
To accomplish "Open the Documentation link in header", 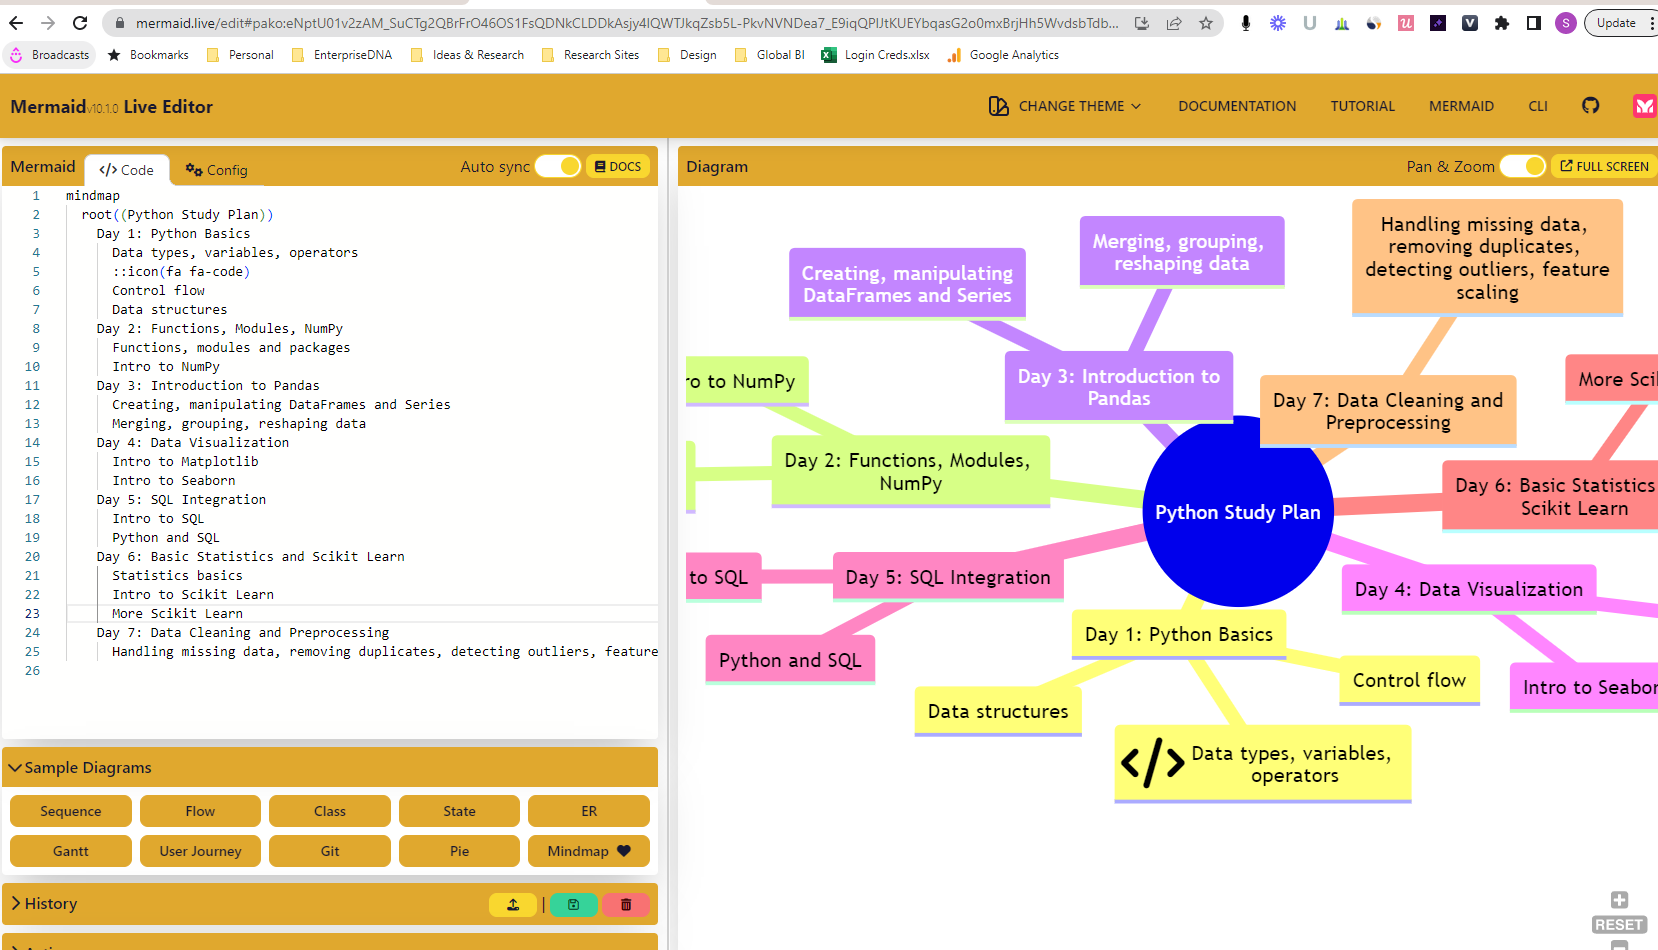I will tap(1237, 106).
